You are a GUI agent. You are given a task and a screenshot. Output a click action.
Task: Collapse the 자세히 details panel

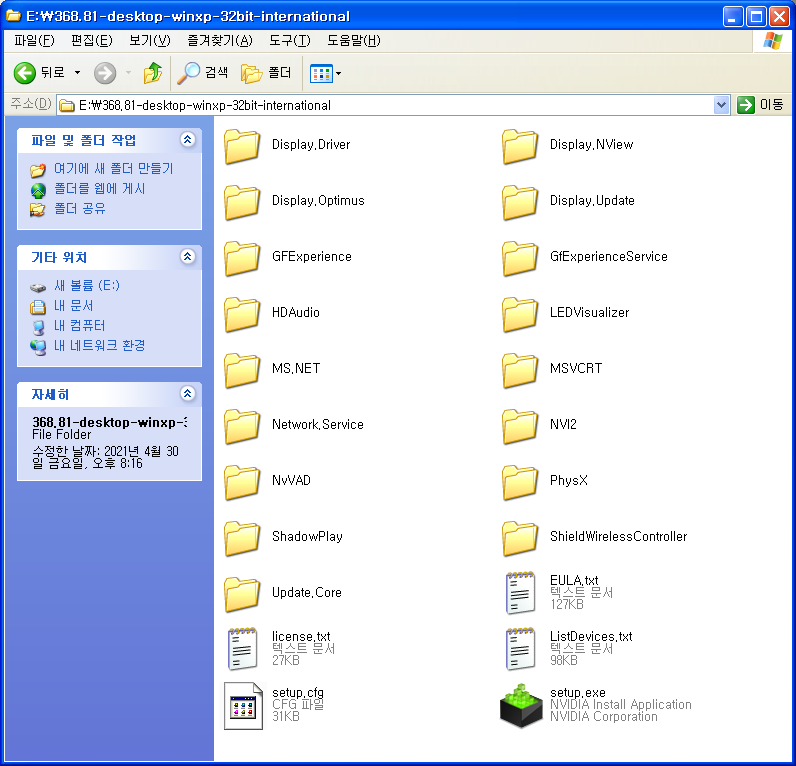coord(187,393)
